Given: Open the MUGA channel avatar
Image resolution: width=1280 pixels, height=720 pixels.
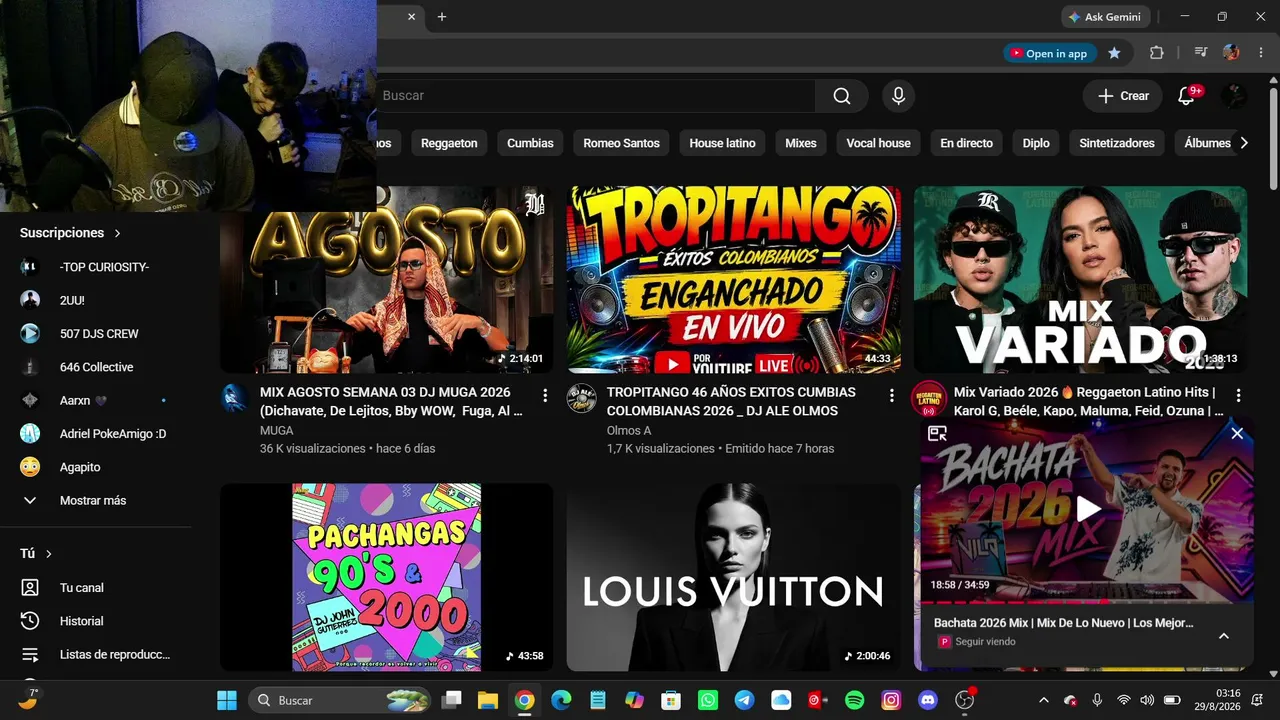Looking at the screenshot, I should click(235, 398).
